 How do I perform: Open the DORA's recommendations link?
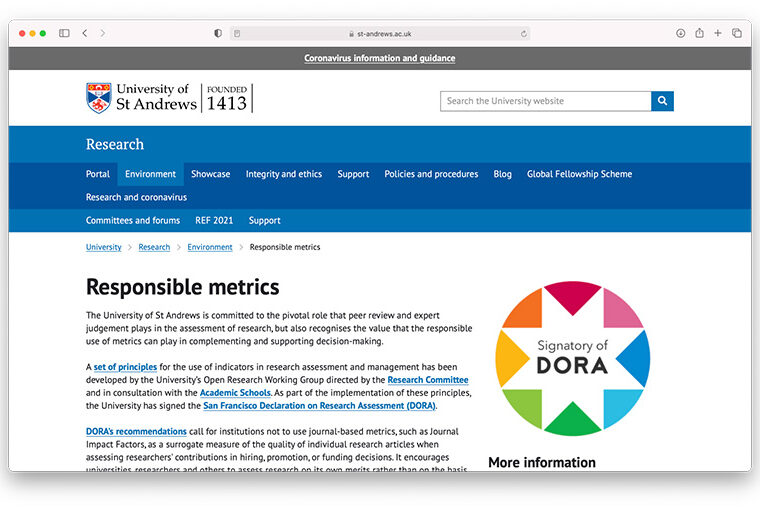[136, 431]
